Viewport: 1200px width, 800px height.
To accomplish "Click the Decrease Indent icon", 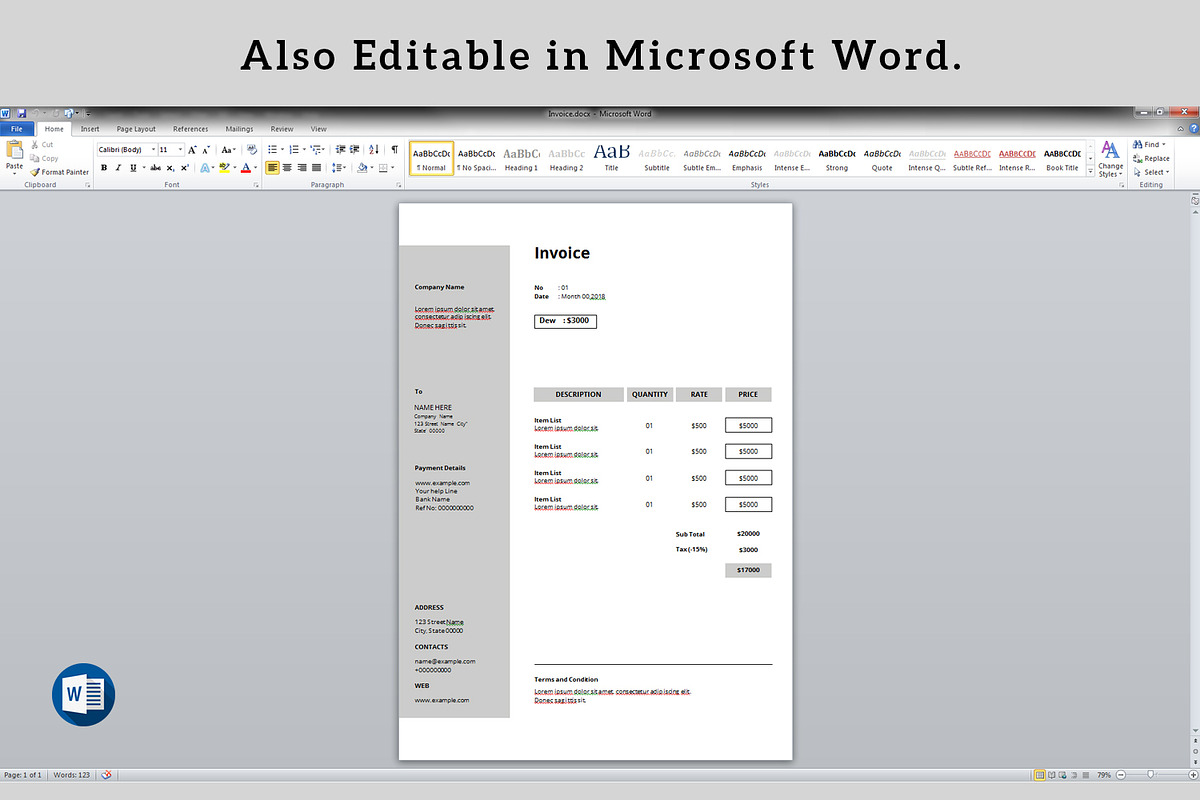I will (340, 149).
